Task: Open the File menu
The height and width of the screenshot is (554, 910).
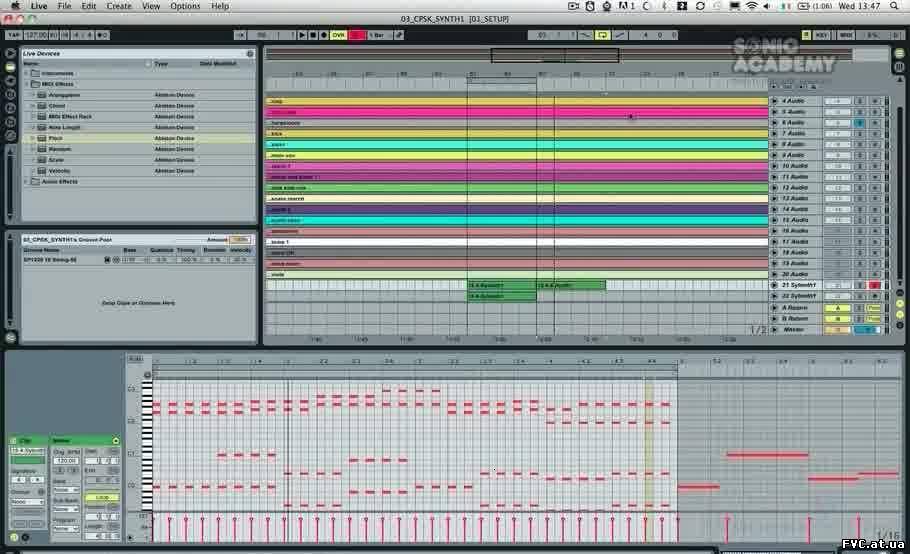Action: (x=64, y=6)
